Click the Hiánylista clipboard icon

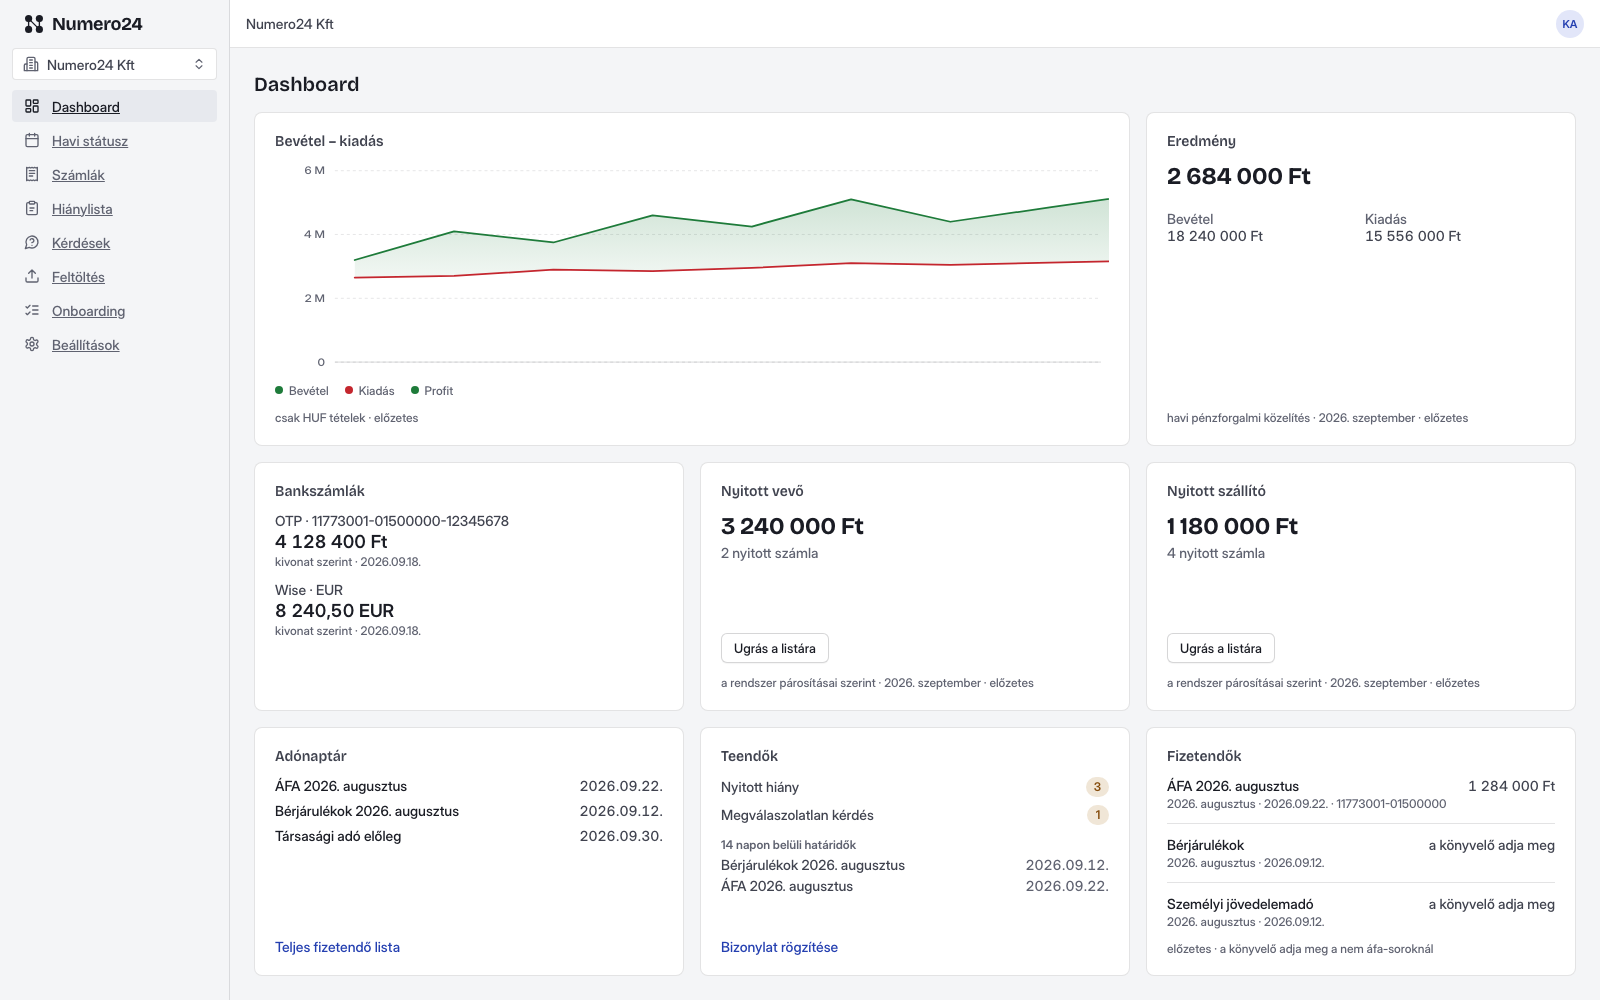click(x=32, y=208)
